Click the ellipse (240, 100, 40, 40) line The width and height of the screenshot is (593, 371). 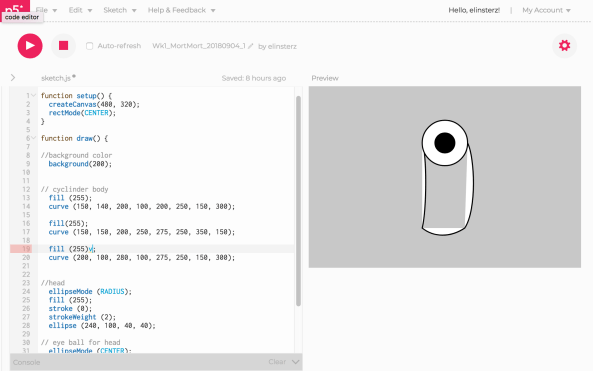102,326
